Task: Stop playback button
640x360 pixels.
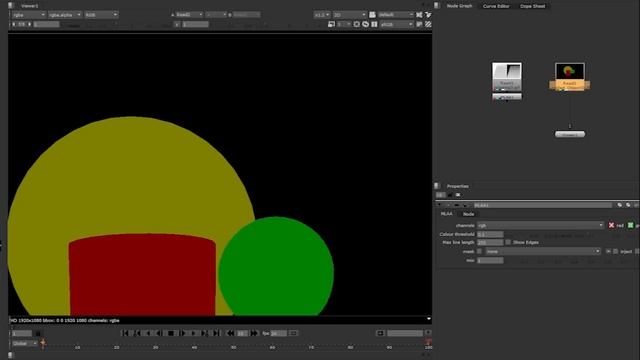Action: (x=171, y=333)
